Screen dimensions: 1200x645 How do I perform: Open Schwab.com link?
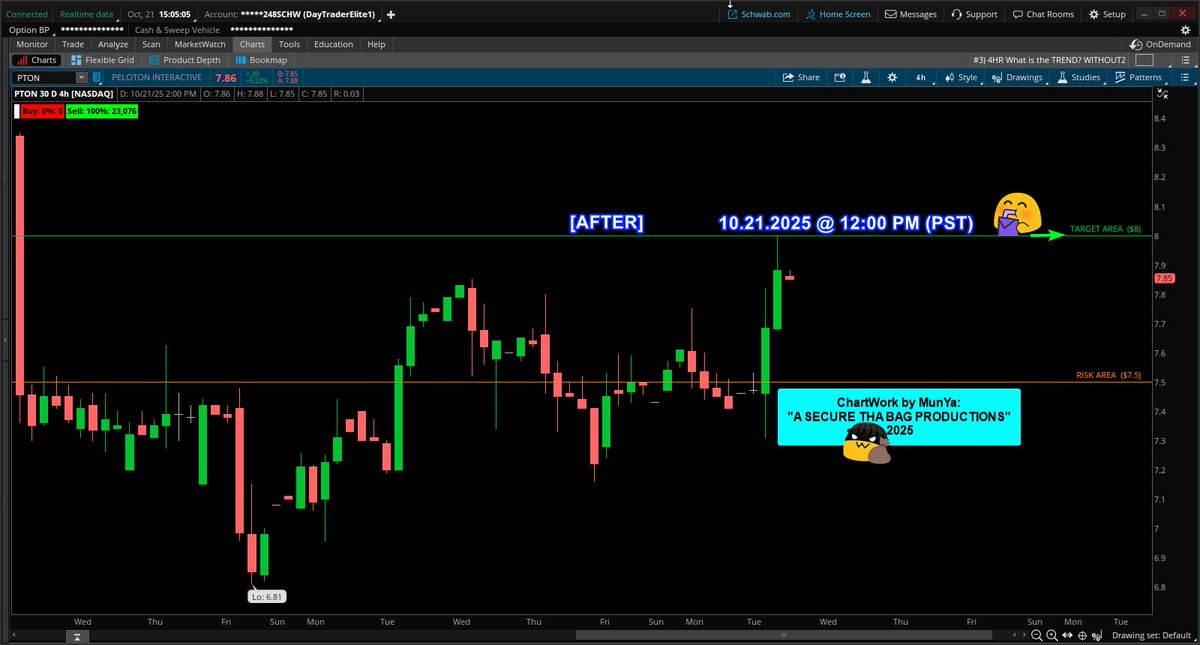[x=759, y=14]
